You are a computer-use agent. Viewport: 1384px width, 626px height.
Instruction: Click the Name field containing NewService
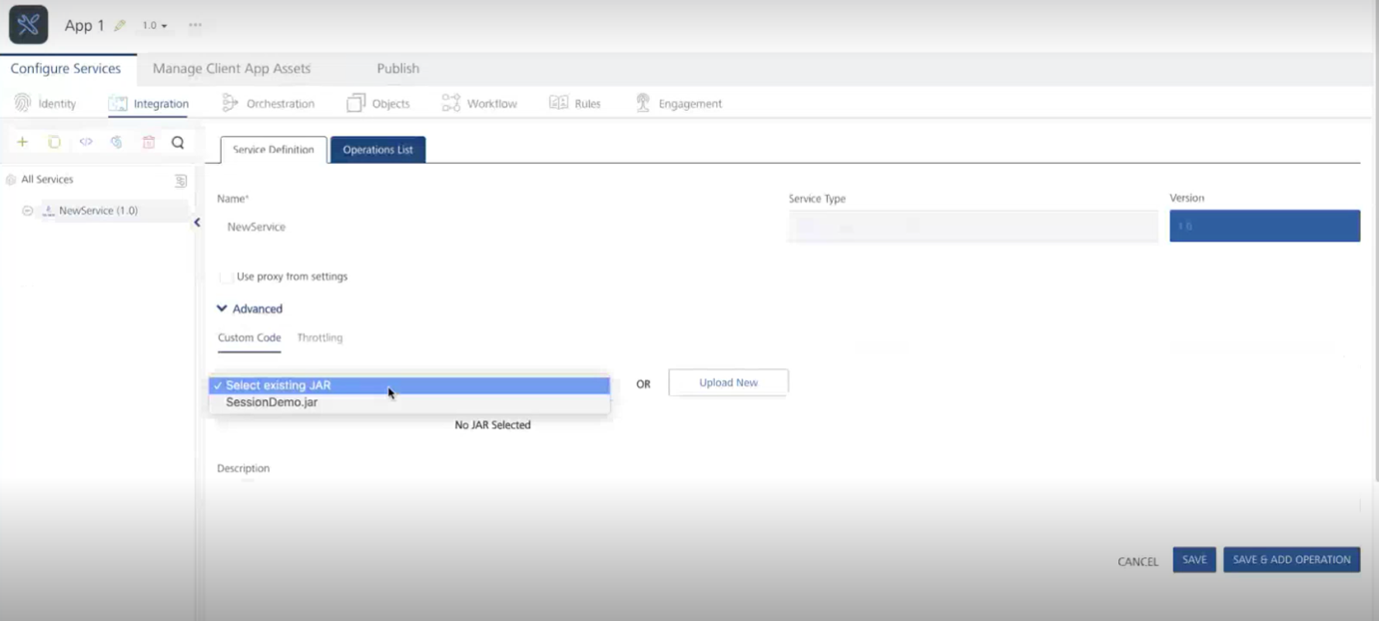pyautogui.click(x=497, y=227)
